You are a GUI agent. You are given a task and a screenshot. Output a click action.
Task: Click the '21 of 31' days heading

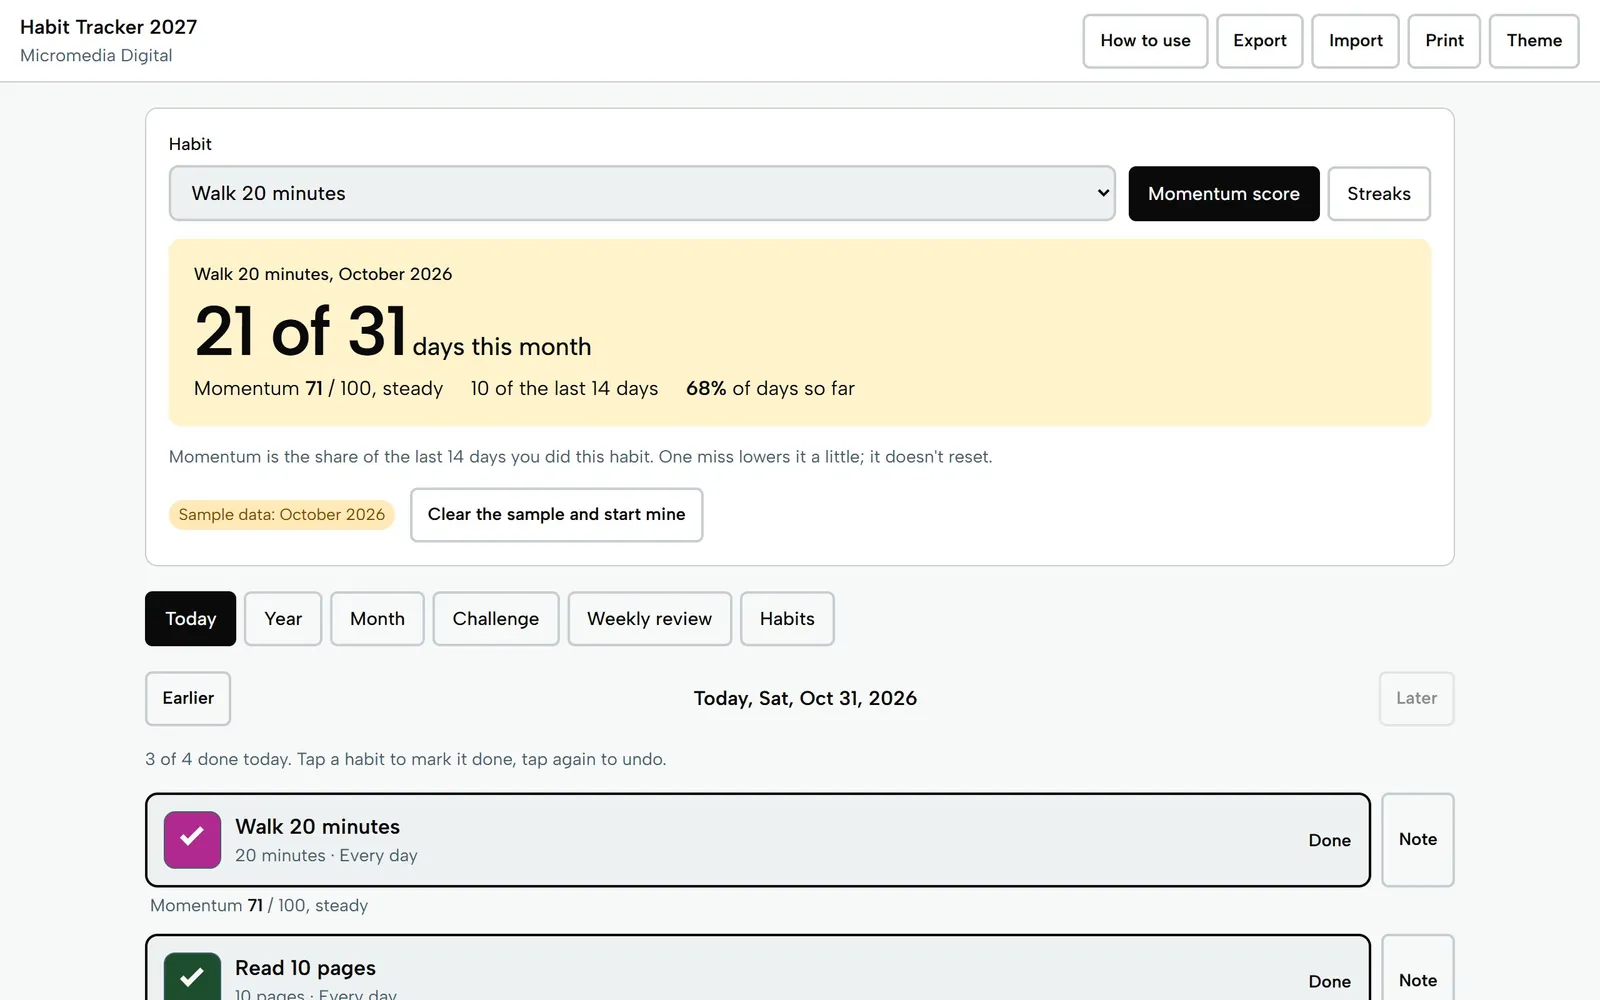coord(301,331)
